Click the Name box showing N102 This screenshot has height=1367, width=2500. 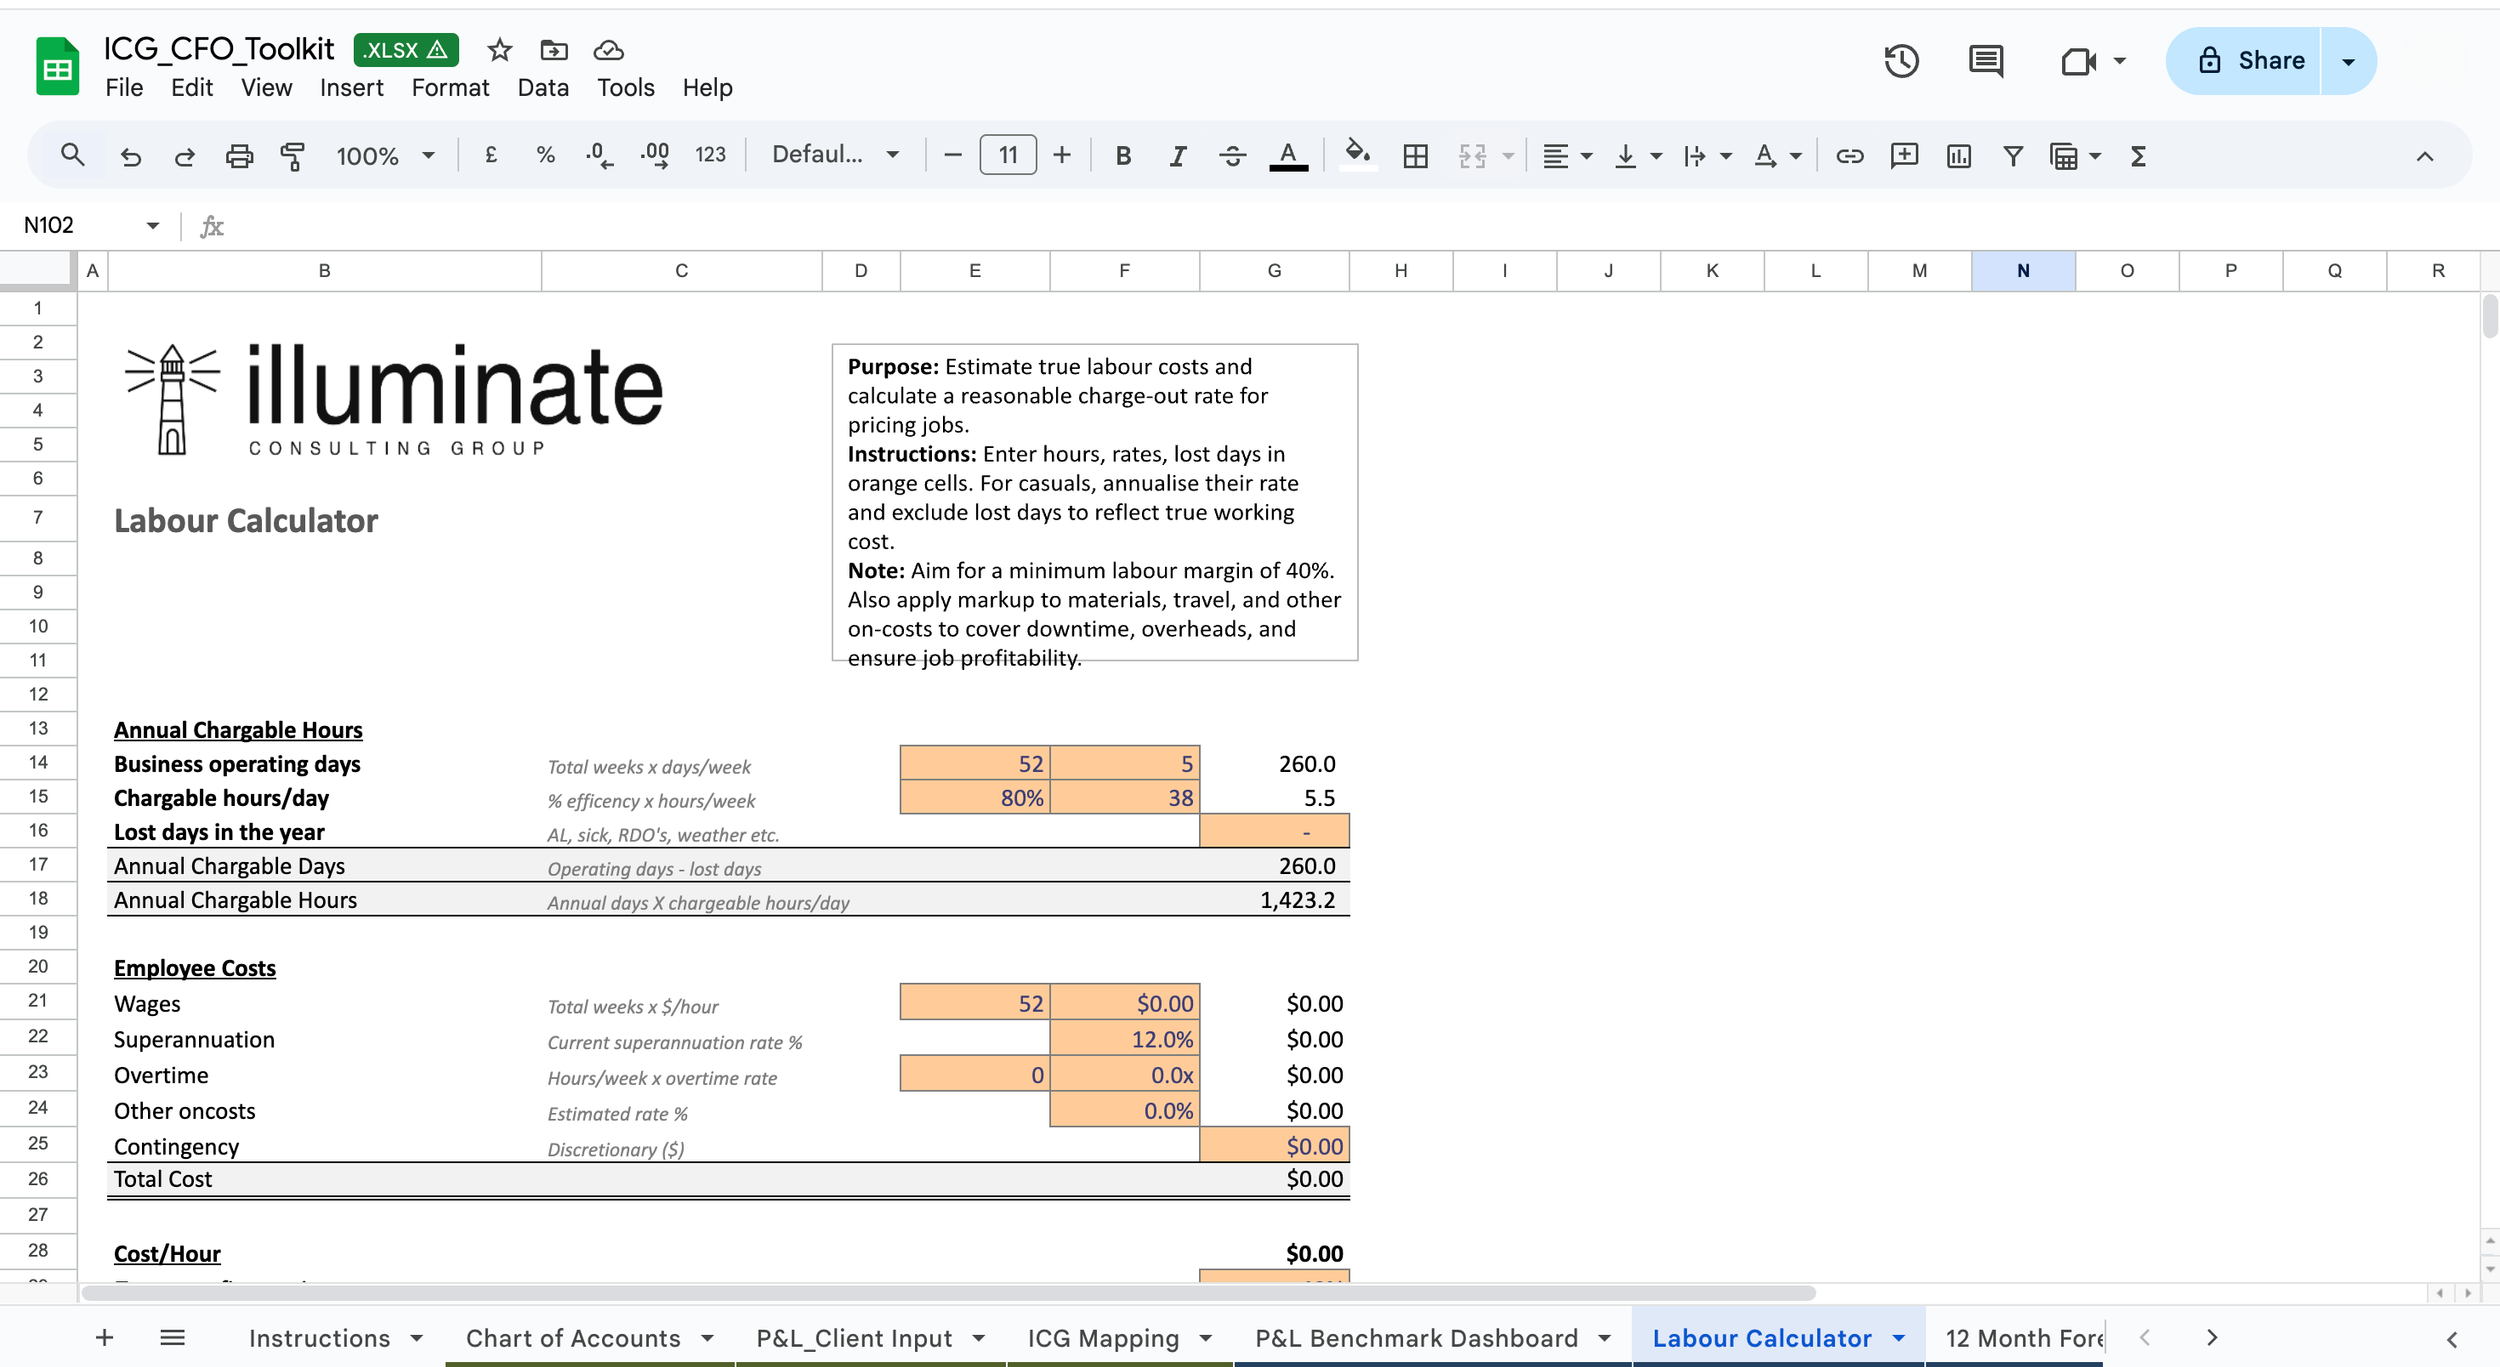point(91,225)
